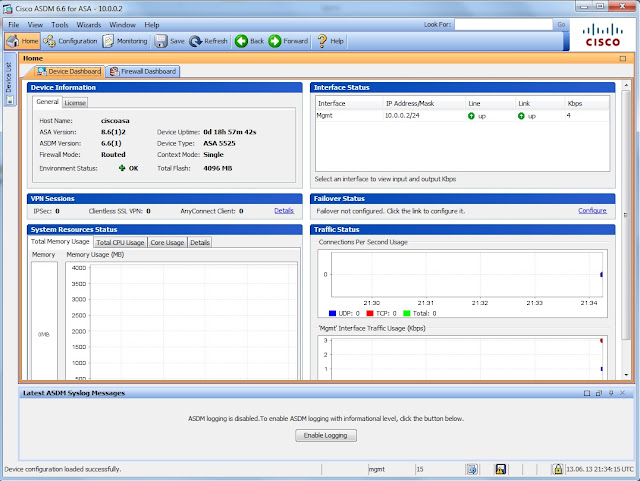Select the Total CPU Usage tab
The image size is (640, 481).
[x=120, y=243]
